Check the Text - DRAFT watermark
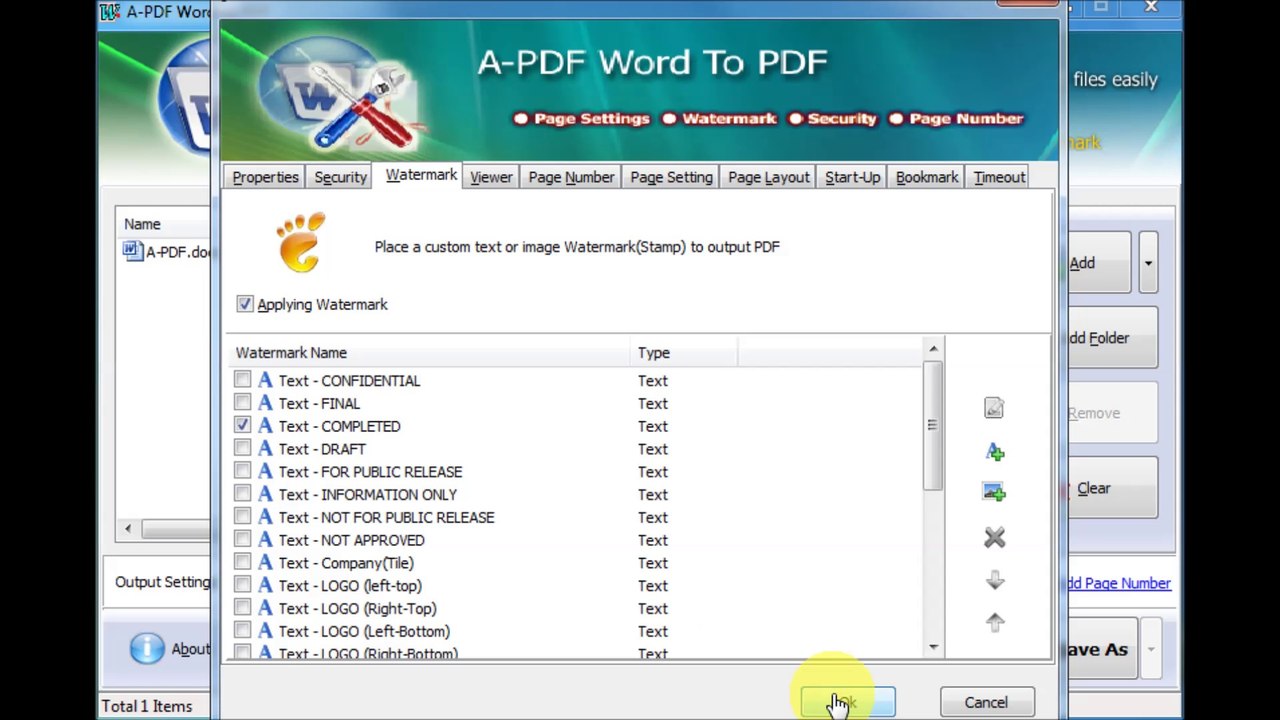1280x720 pixels. pyautogui.click(x=242, y=448)
